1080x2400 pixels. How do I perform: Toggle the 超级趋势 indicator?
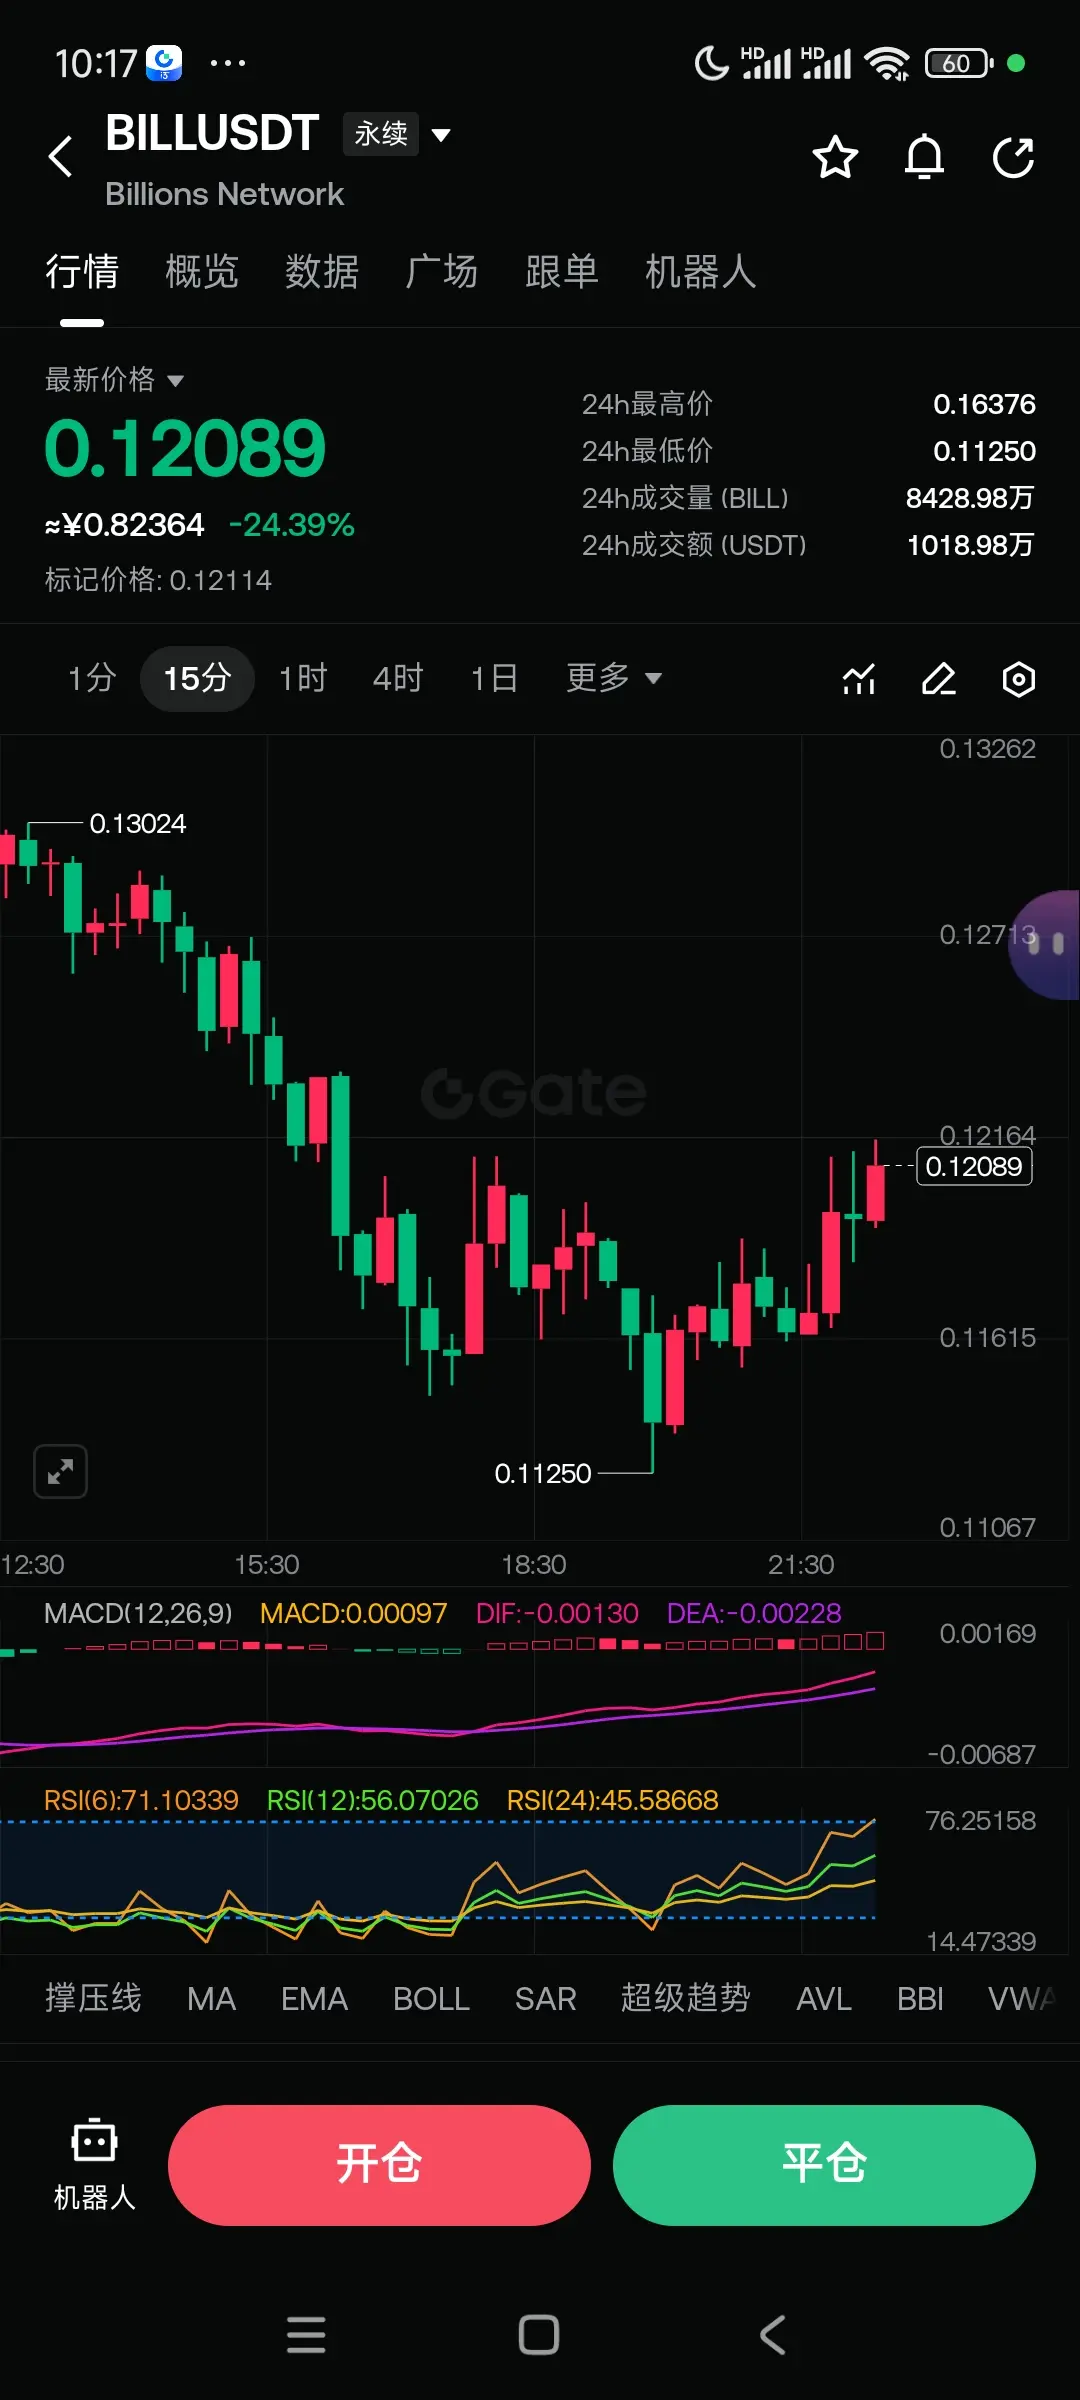(x=685, y=1998)
